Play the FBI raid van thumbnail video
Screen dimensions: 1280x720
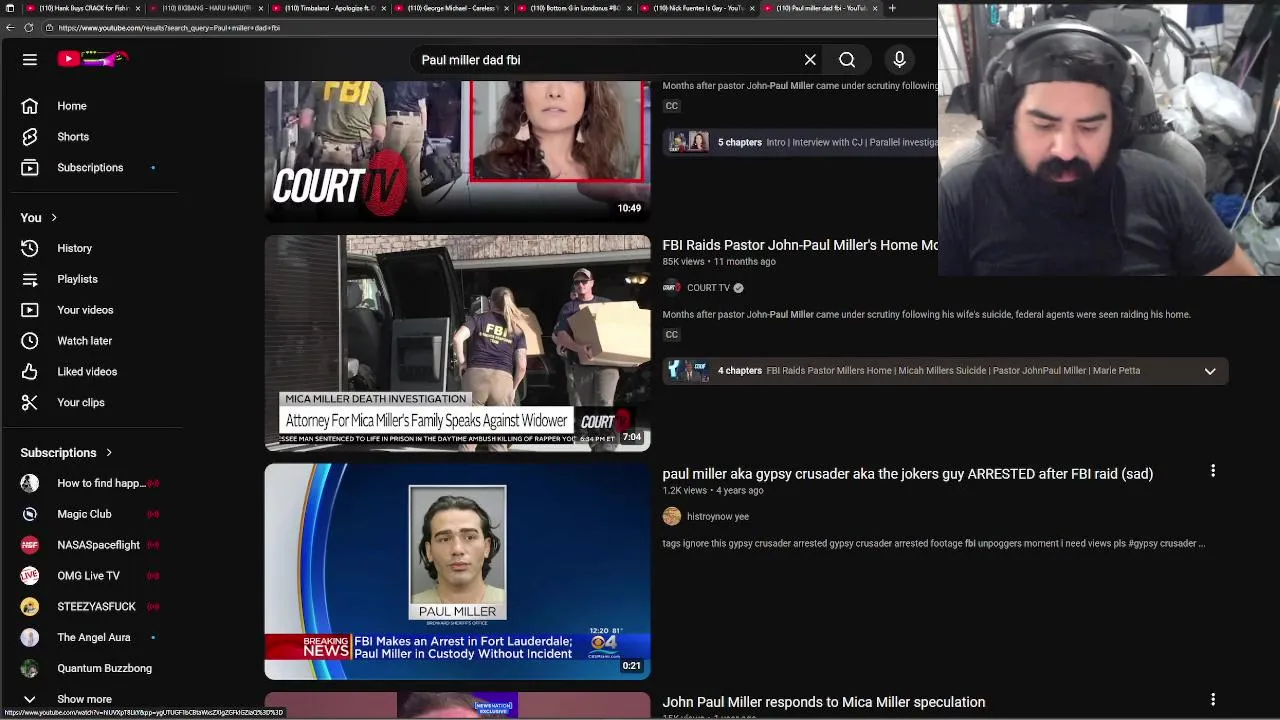click(457, 343)
